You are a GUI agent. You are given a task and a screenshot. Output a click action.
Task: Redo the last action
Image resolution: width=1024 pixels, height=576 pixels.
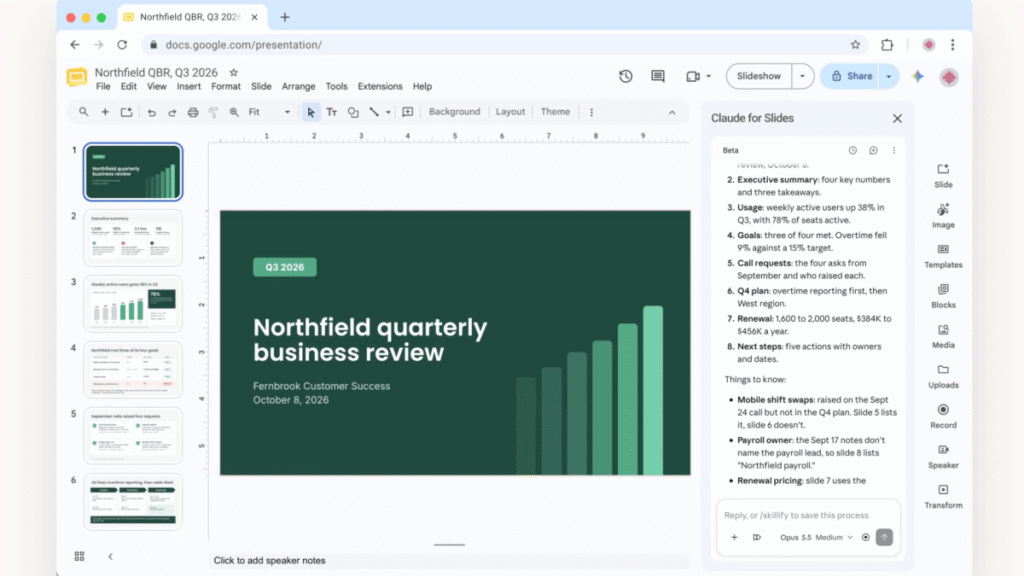click(172, 112)
